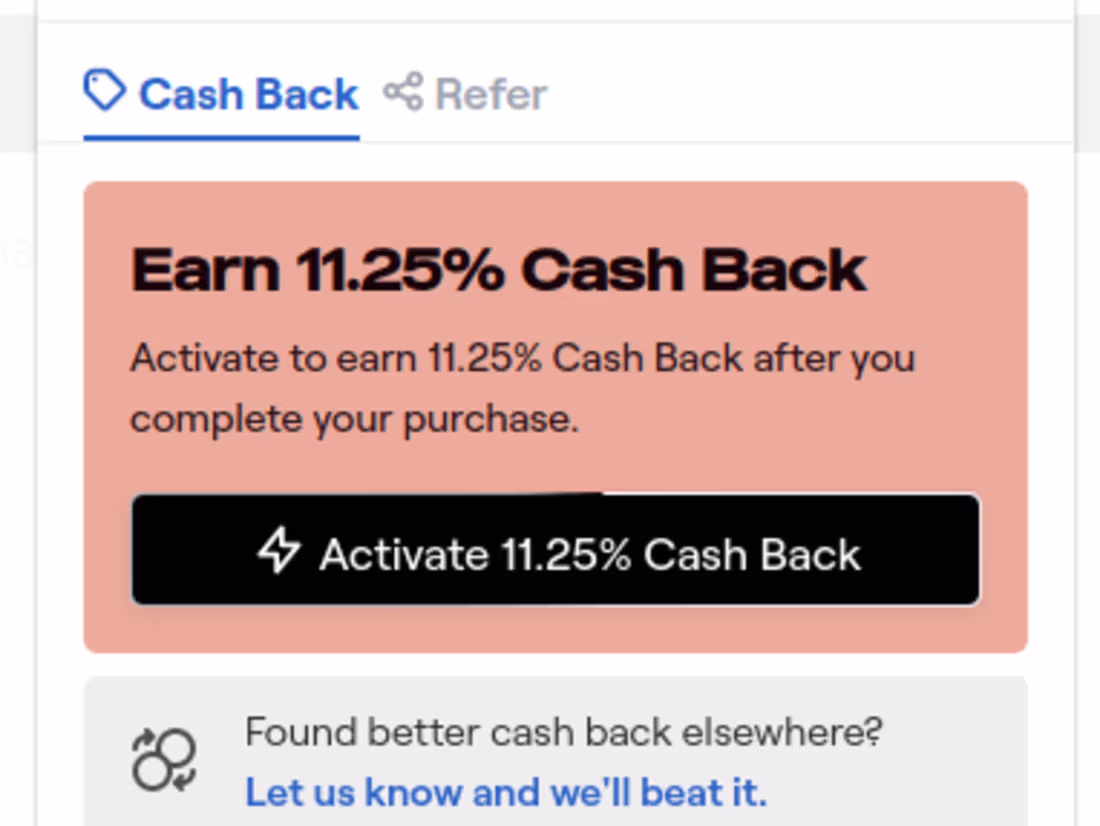The image size is (1100, 826).
Task: Click the tag icon beside Cash Back
Action: pyautogui.click(x=104, y=92)
